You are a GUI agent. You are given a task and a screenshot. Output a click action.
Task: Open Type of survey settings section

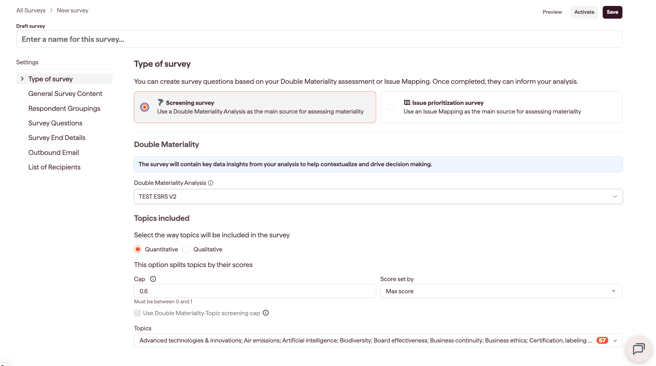point(51,79)
